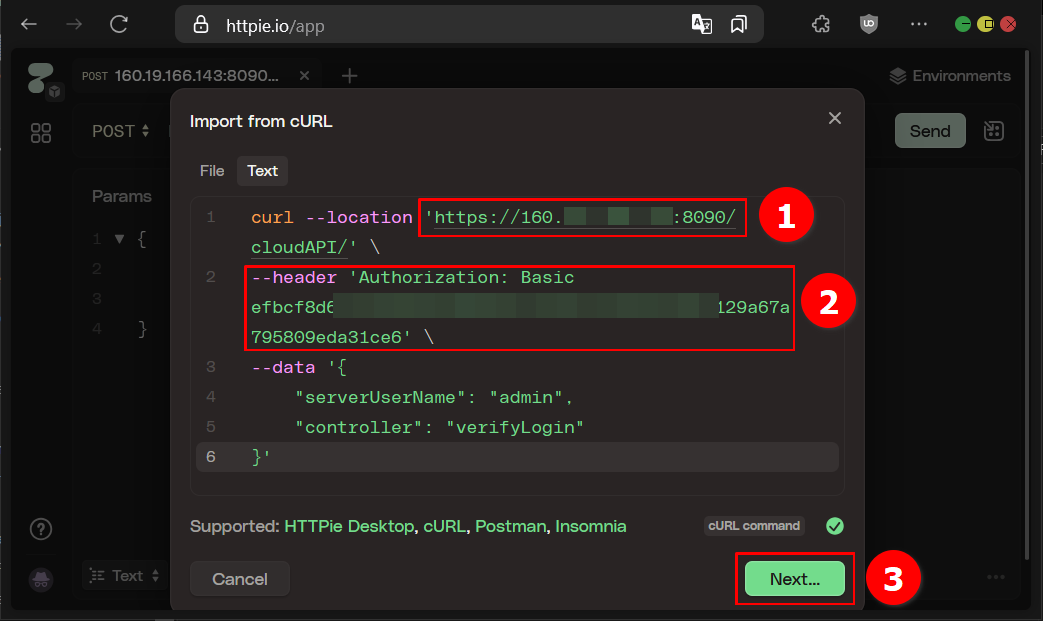Click the uBlock shield icon
Screen dimensions: 1043x621
tap(869, 25)
